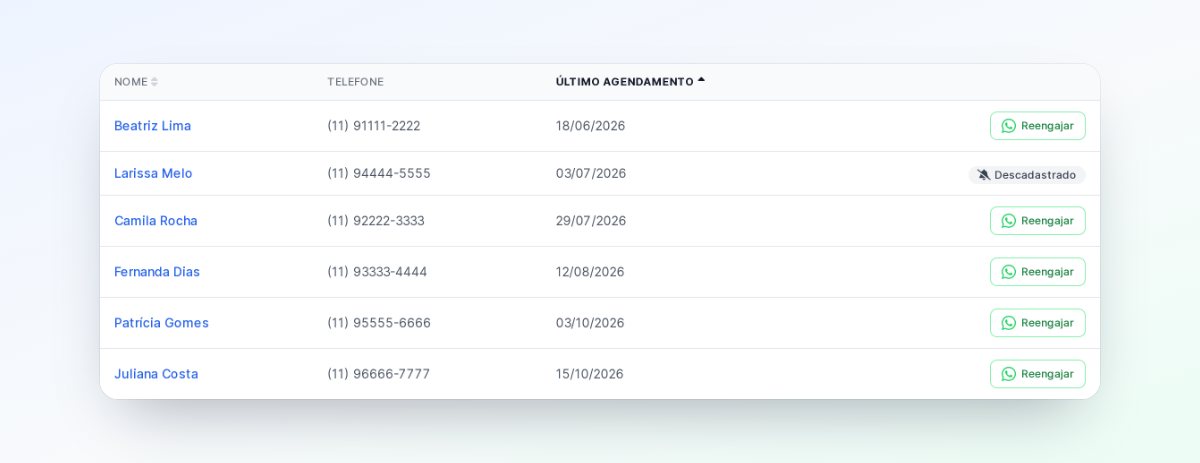Click the Descadastrado badge for Larissa Melo
Viewport: 1200px width, 463px height.
tap(1027, 175)
